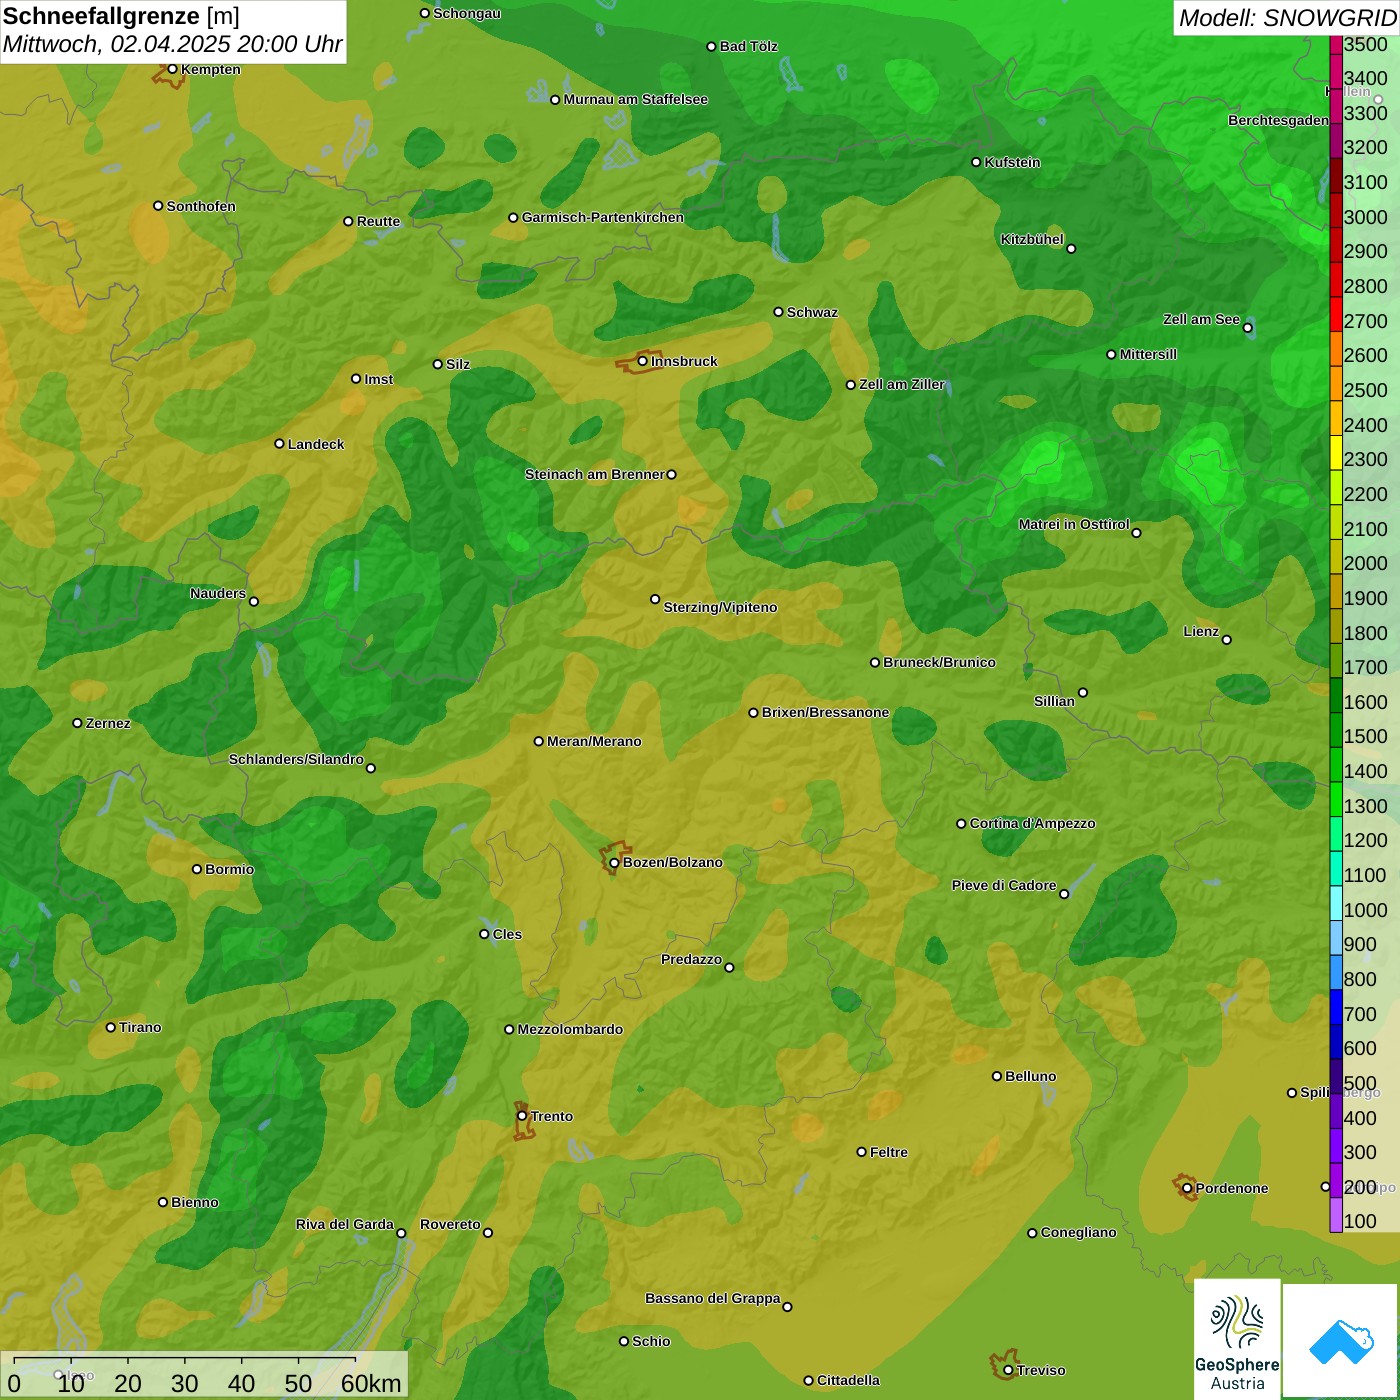Click the 'Brixen/Bressanone' label
1400x1400 pixels.
(825, 712)
